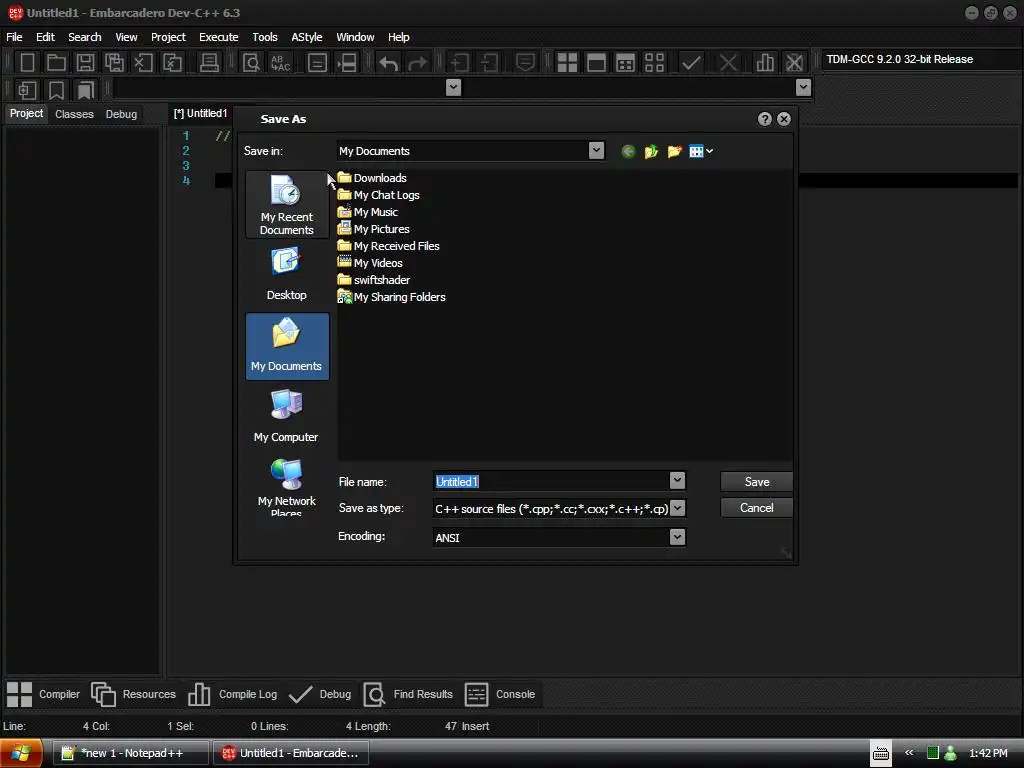
Task: Open the Tools menu
Action: pos(265,37)
